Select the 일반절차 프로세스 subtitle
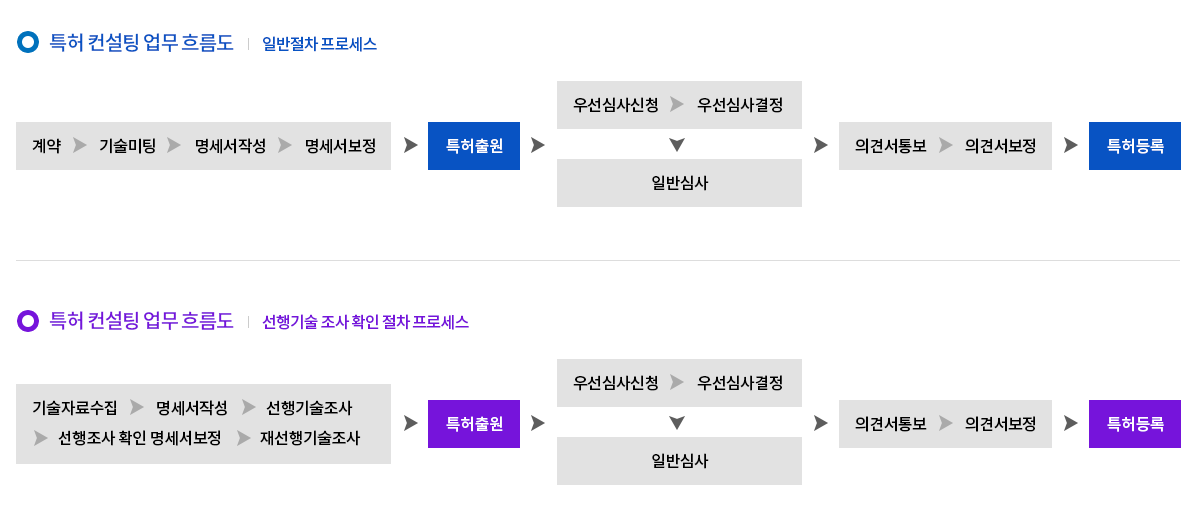The width and height of the screenshot is (1200, 516). 319,44
